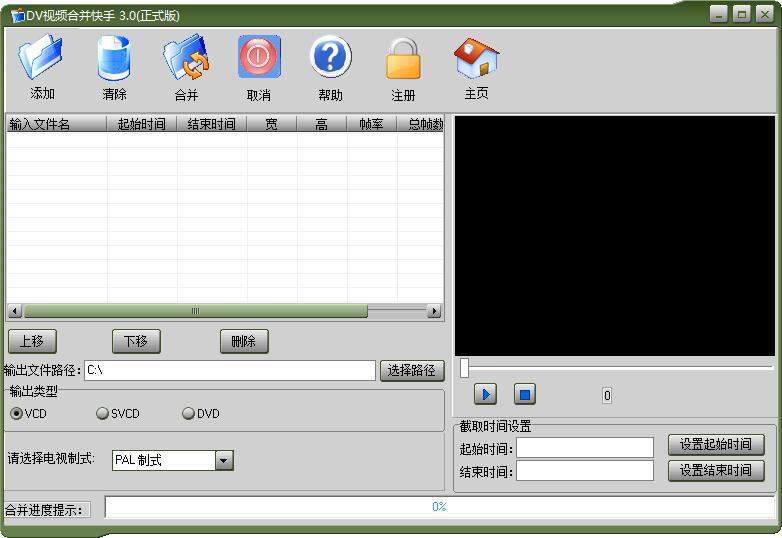The image size is (782, 538).
Task: Click the 帧率 column header
Action: click(371, 124)
